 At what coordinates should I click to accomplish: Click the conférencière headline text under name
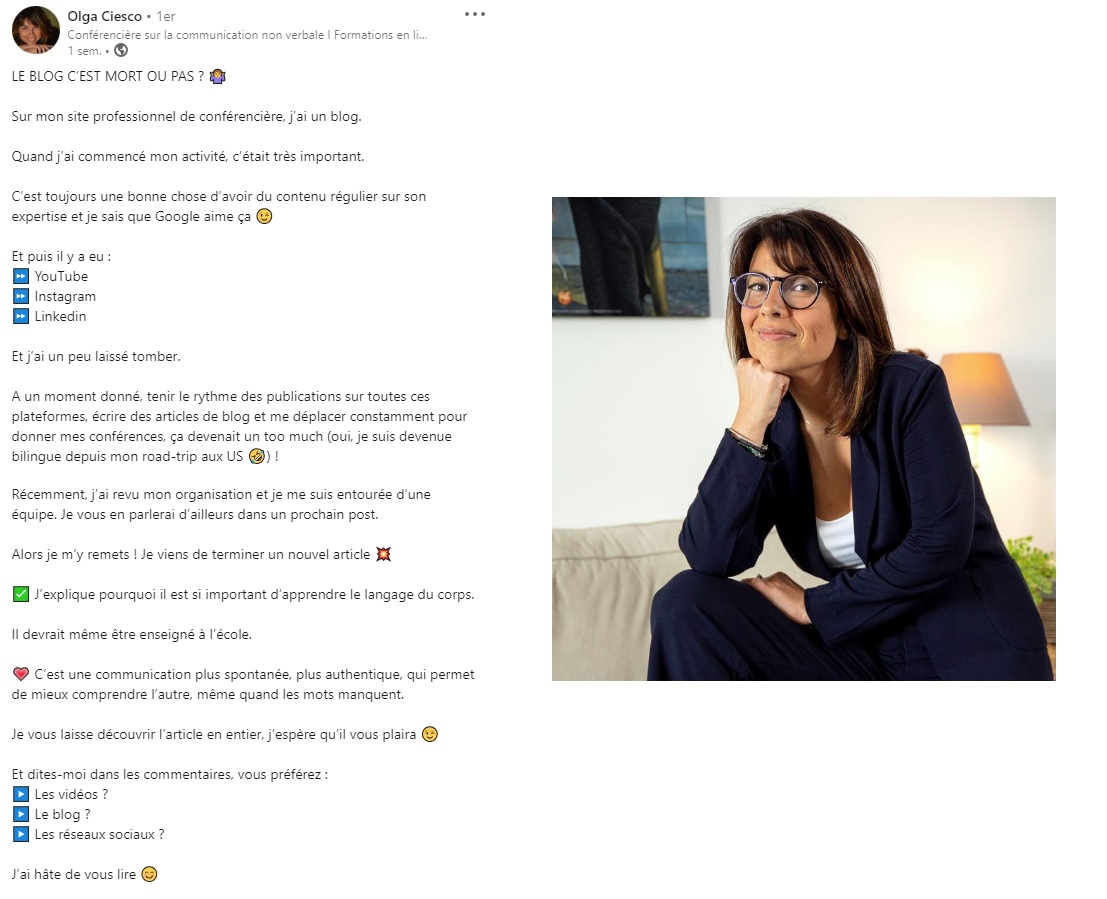pos(247,35)
